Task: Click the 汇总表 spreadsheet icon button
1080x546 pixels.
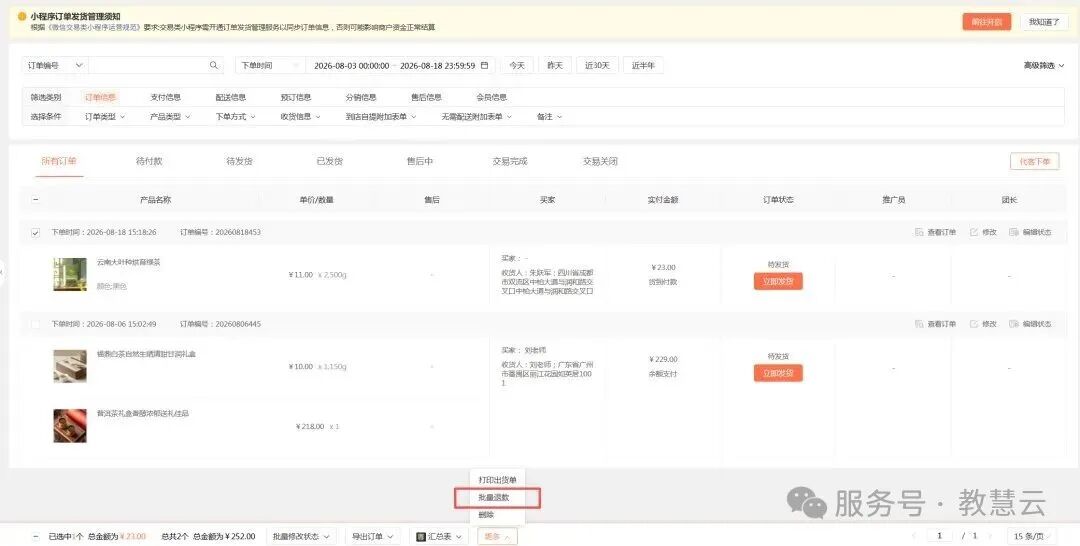Action: tap(421, 536)
